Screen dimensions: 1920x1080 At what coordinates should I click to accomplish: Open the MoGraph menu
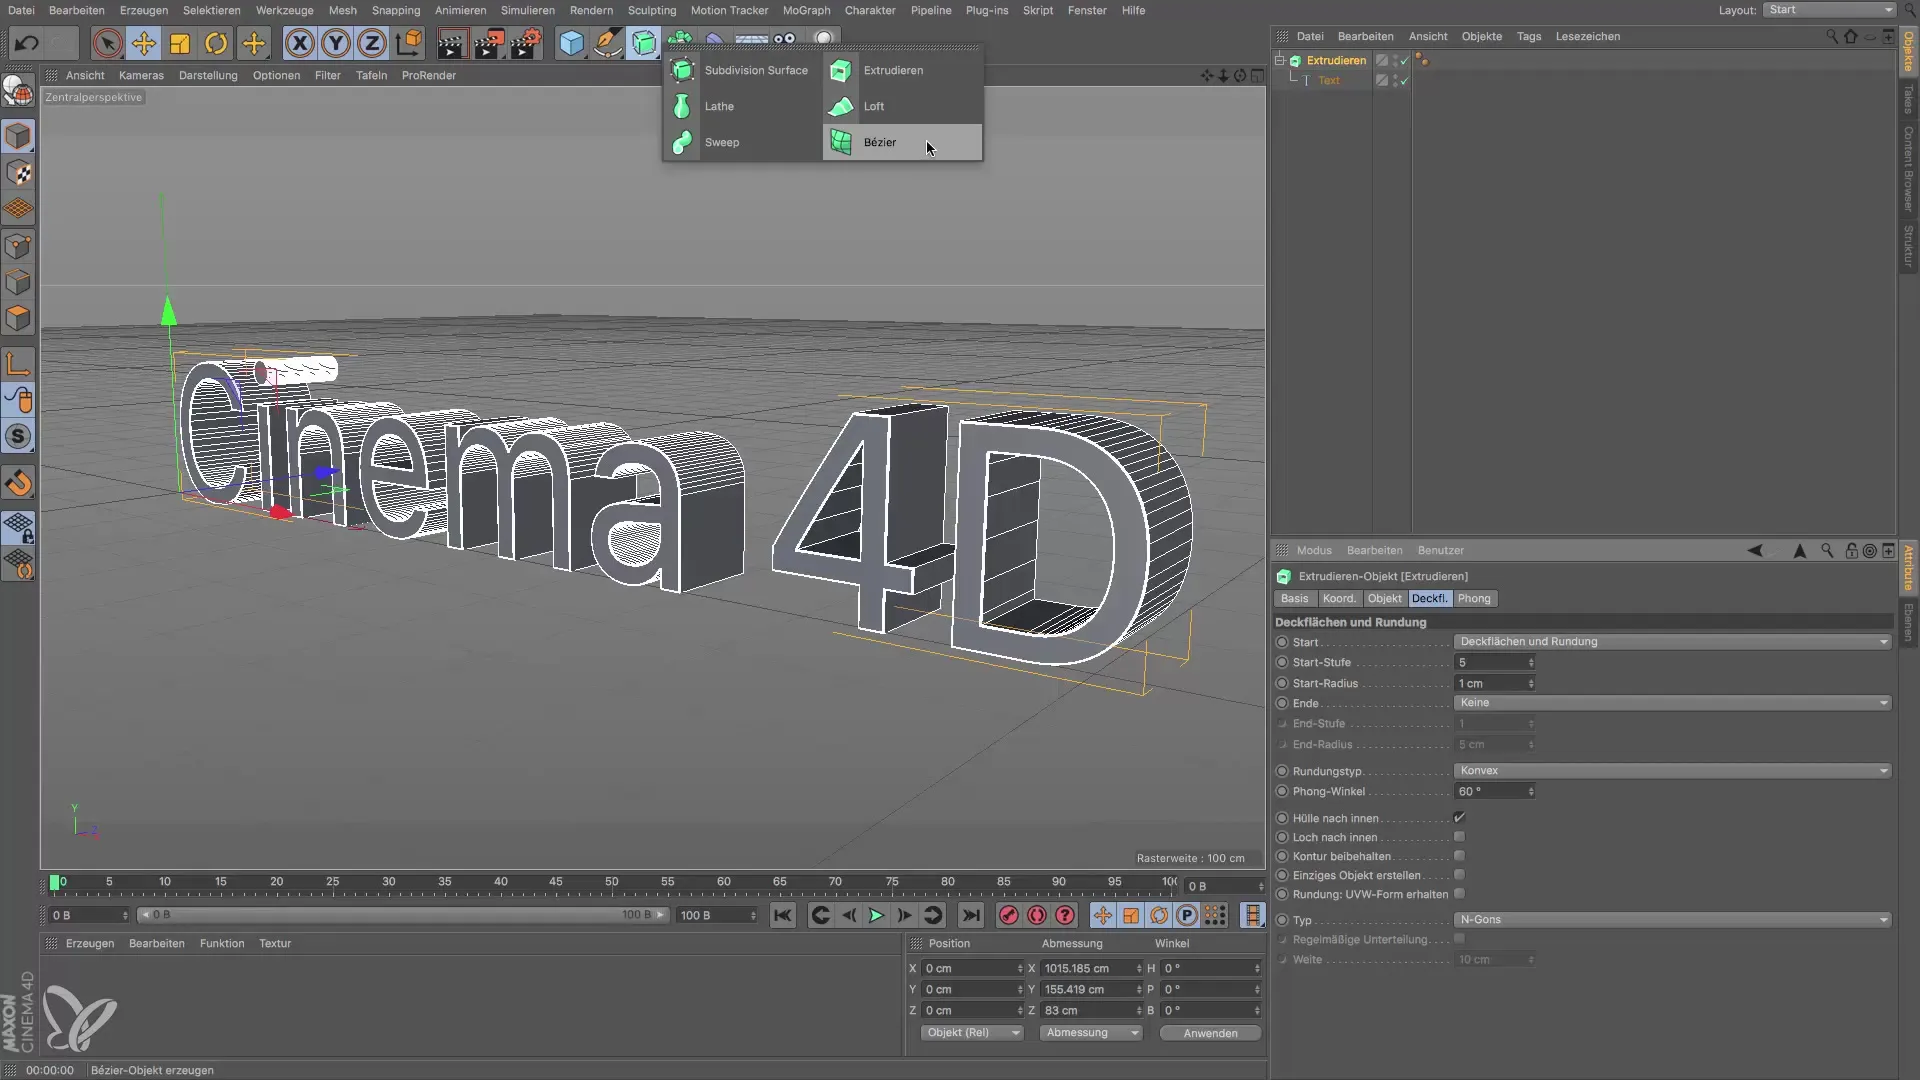pyautogui.click(x=806, y=10)
